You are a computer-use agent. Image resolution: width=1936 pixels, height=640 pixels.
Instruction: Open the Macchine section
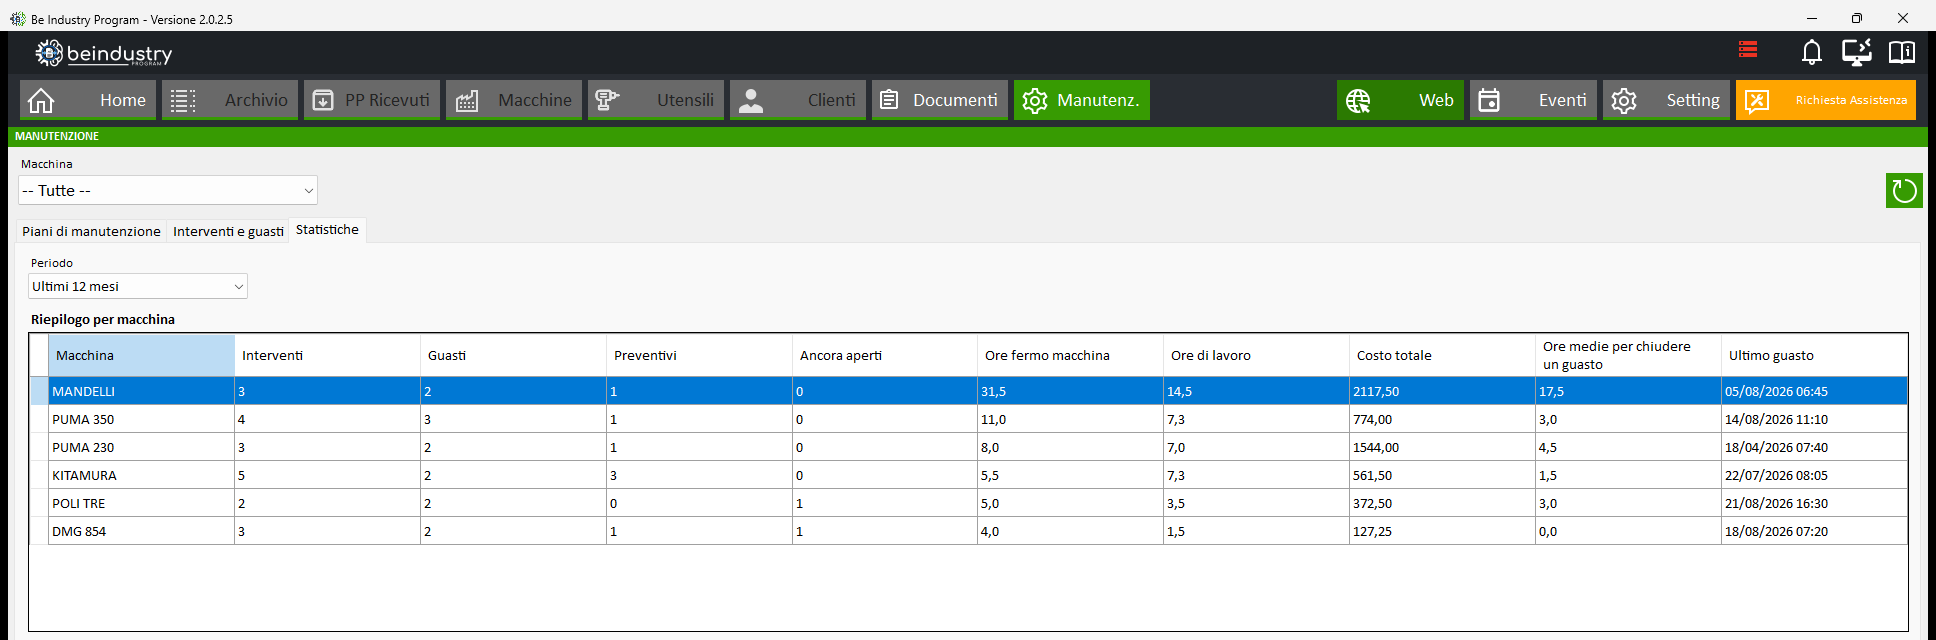coord(514,100)
